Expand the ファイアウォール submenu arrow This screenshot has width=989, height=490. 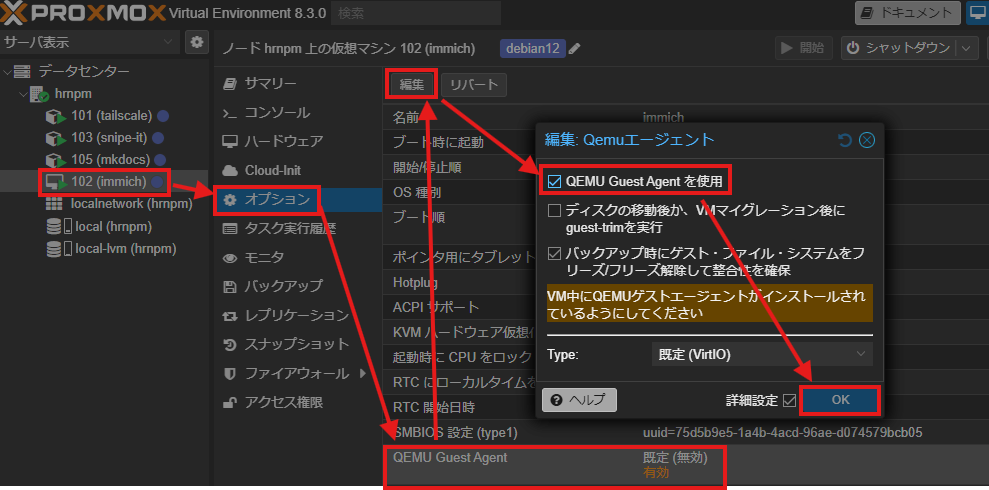[x=363, y=373]
